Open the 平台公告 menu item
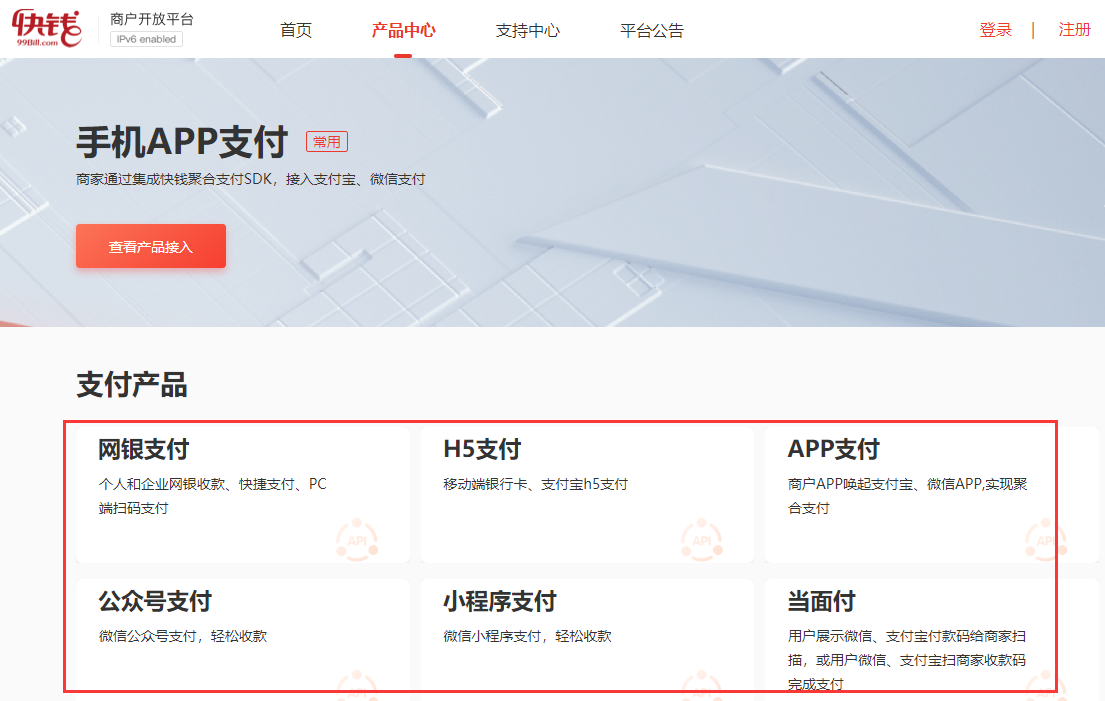1105x701 pixels. (652, 30)
